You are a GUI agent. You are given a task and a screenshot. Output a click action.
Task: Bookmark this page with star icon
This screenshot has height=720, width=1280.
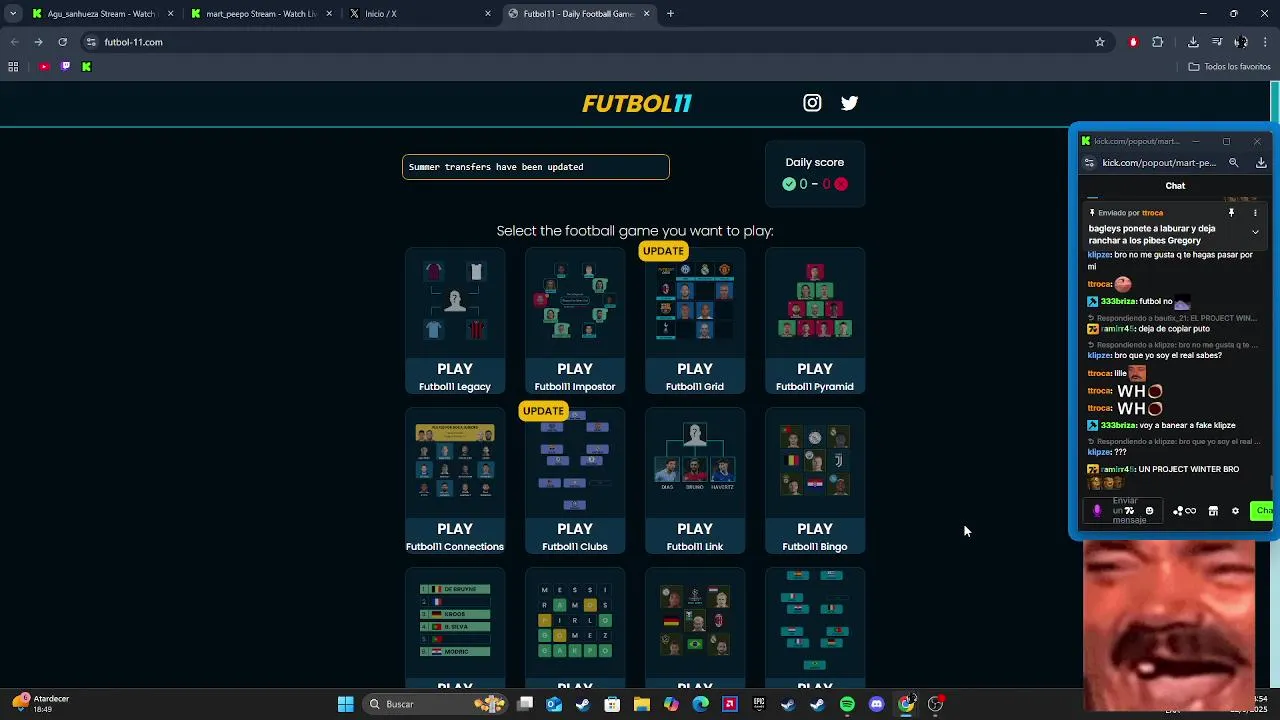[x=1100, y=42]
